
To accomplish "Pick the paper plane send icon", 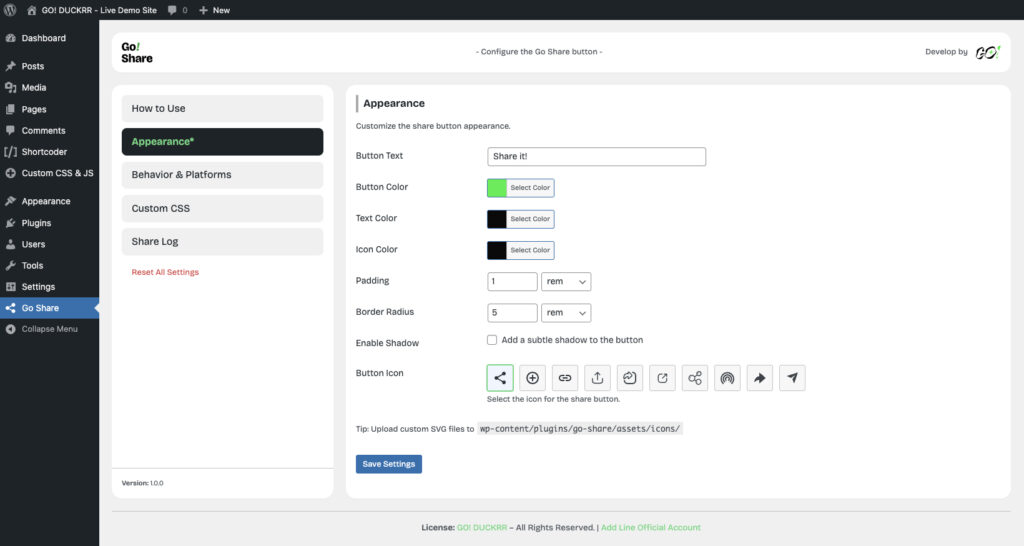I will tap(792, 378).
